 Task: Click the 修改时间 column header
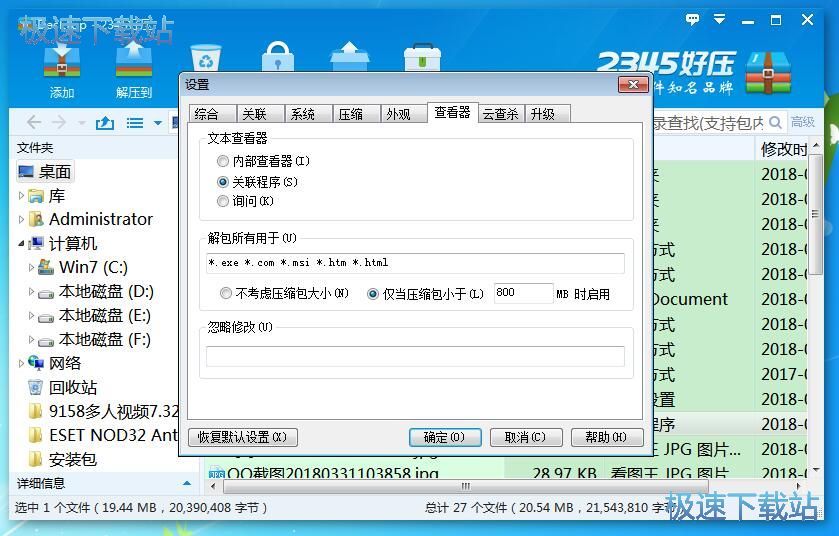pos(784,149)
